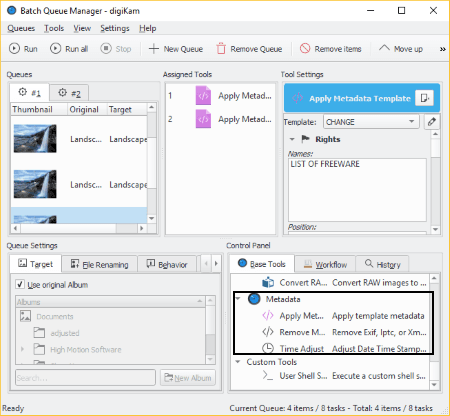The image size is (450, 416).
Task: Show more toolbar items chevron
Action: [x=442, y=49]
